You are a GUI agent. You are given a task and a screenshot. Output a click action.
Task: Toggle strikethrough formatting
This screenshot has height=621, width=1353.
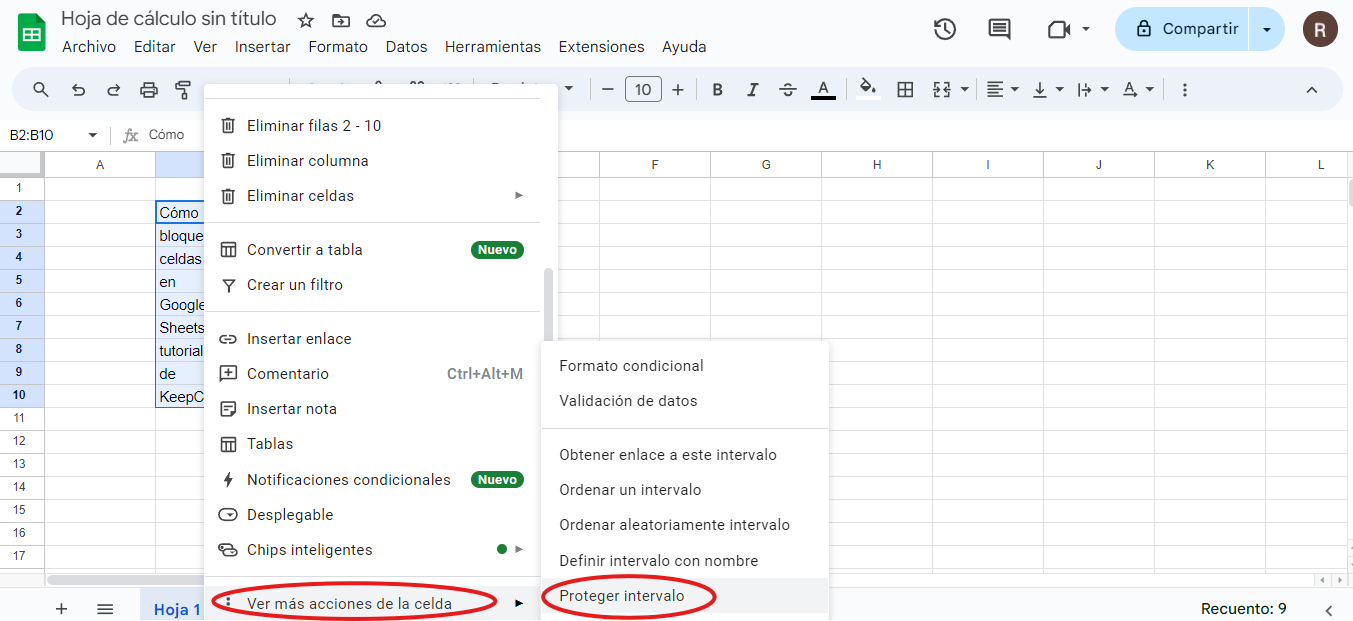pos(787,90)
